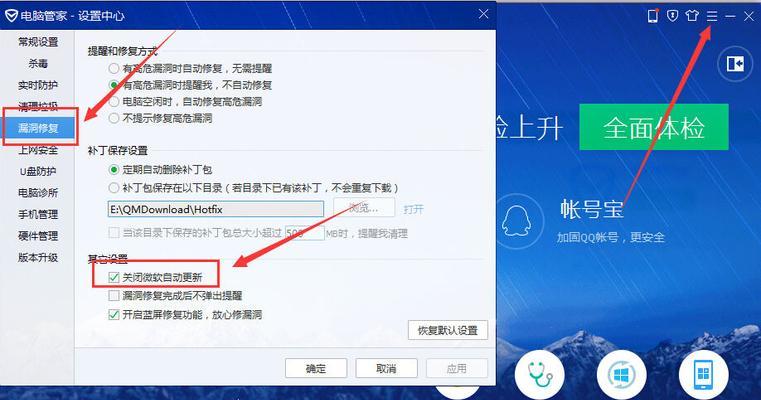The width and height of the screenshot is (761, 400).
Task: Click the 恢复默认设置 button
Action: point(447,331)
